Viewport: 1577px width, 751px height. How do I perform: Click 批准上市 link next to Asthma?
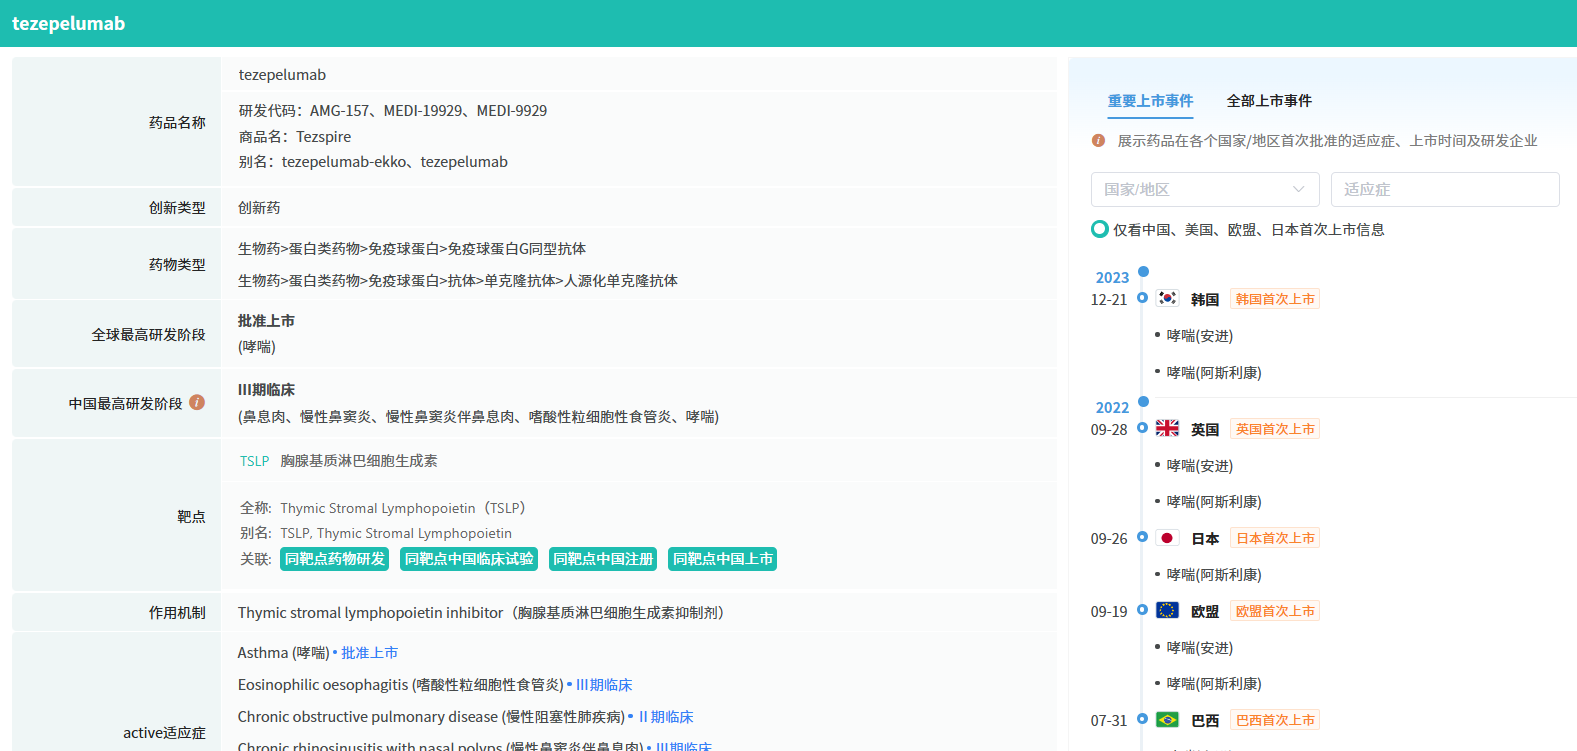click(x=369, y=653)
